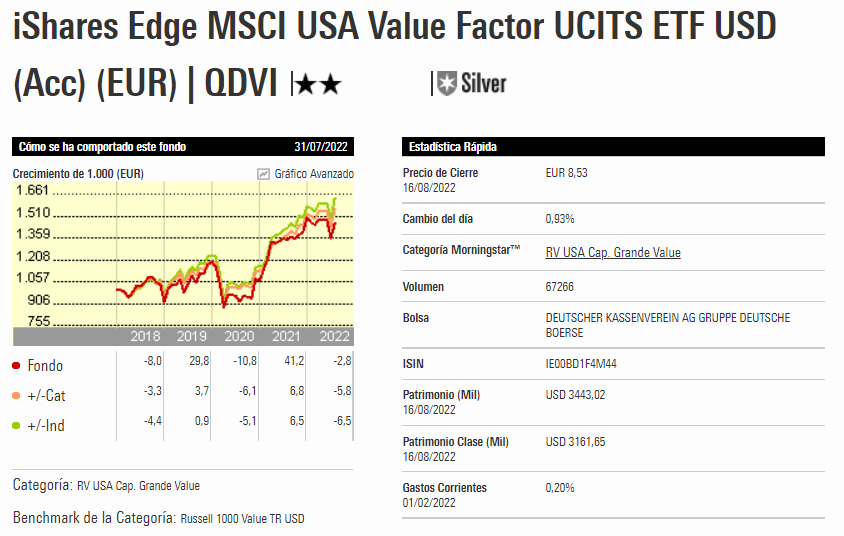Click the iShares Edge MSCI USA fund title
The height and width of the screenshot is (536, 844).
395,28
